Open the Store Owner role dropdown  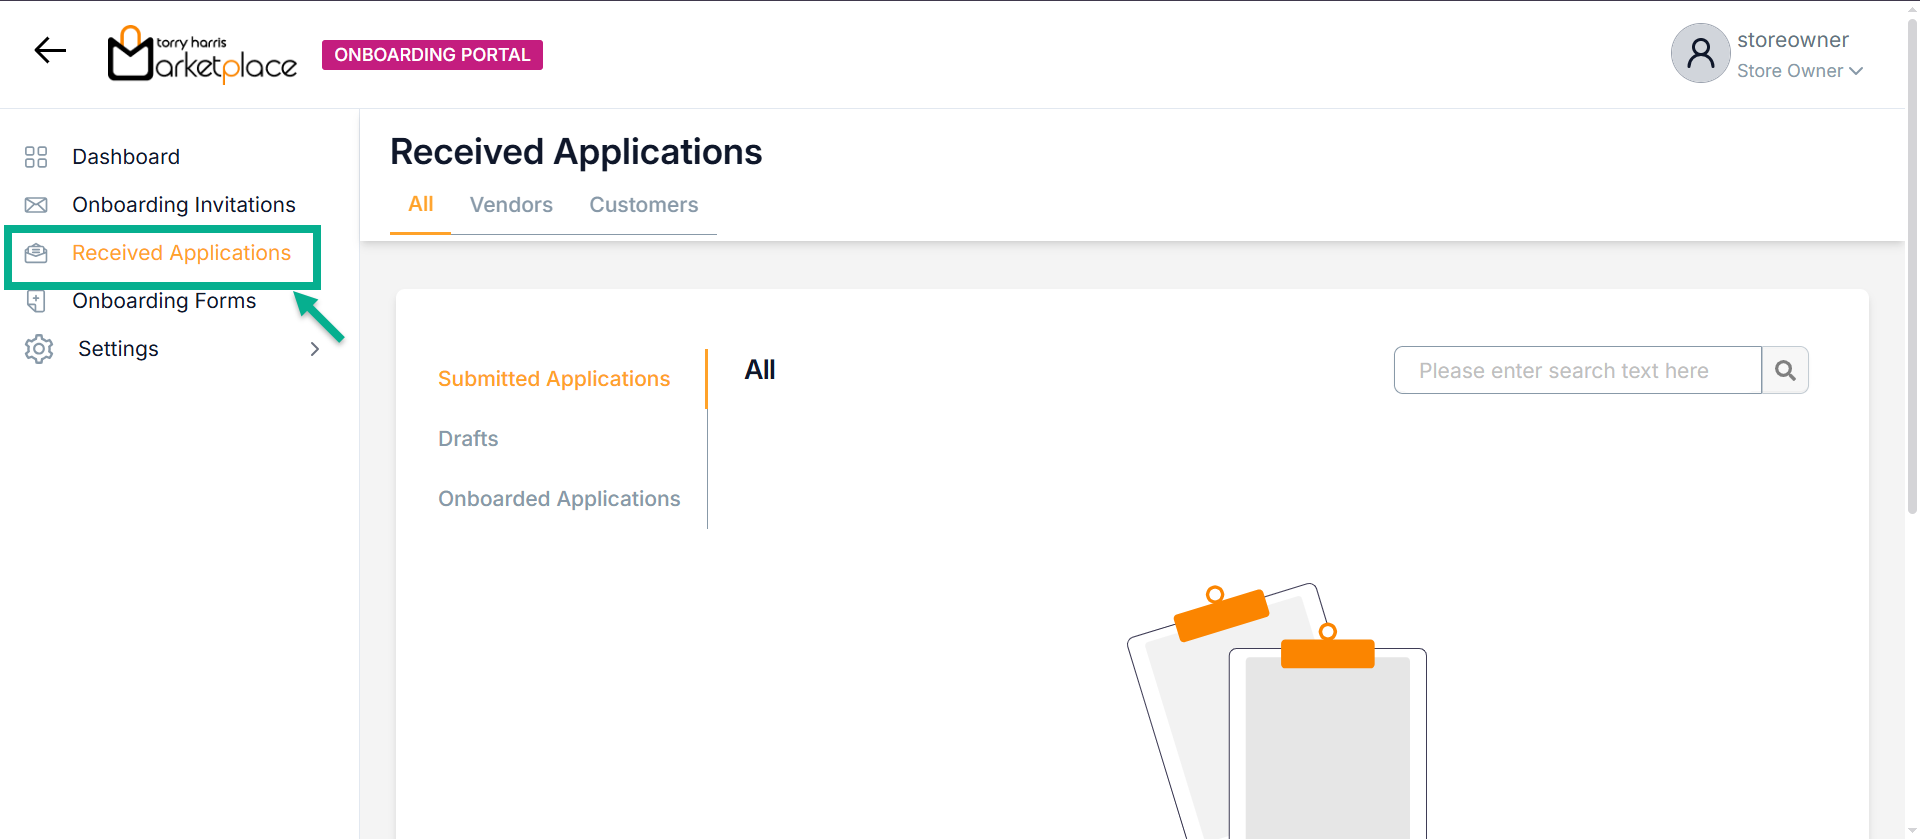point(1799,71)
